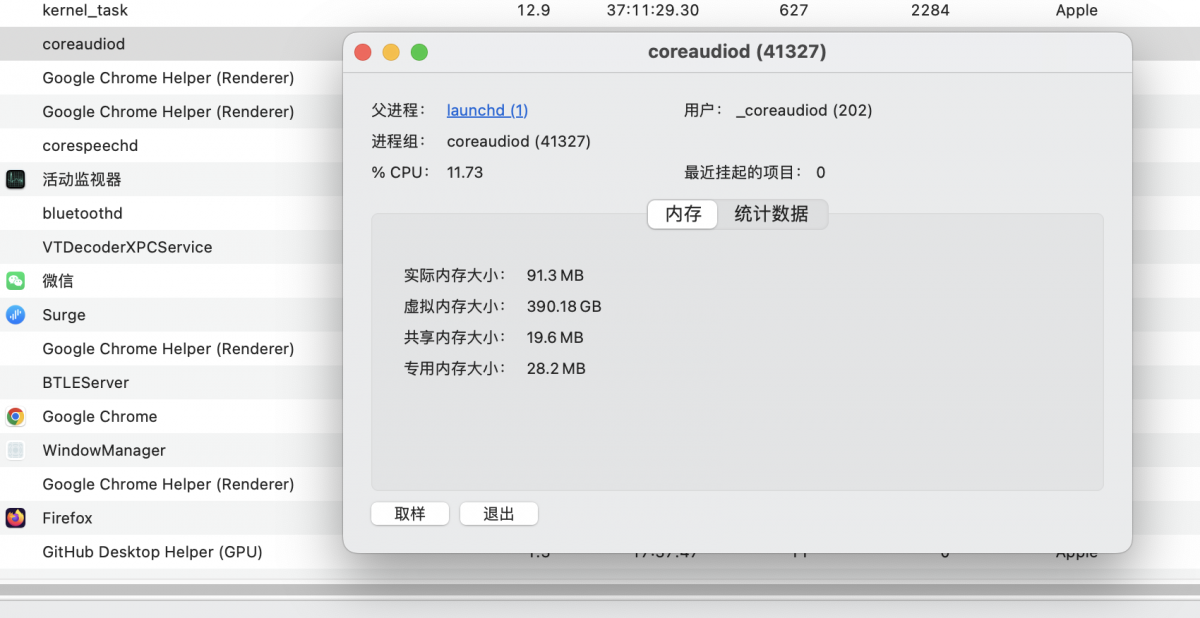Viewport: 1200px width, 618px height.
Task: Close the coreaudiod info window
Action: coord(363,52)
